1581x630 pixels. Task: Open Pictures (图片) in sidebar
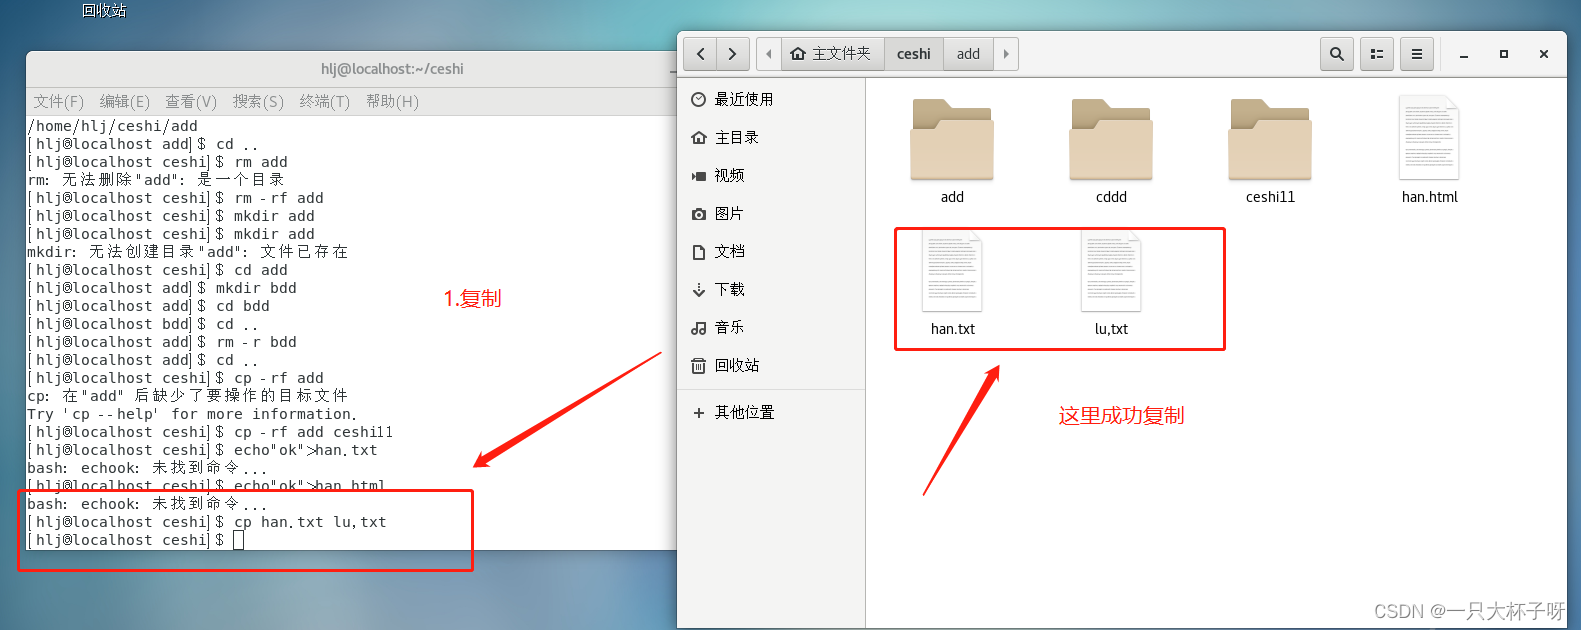click(771, 213)
